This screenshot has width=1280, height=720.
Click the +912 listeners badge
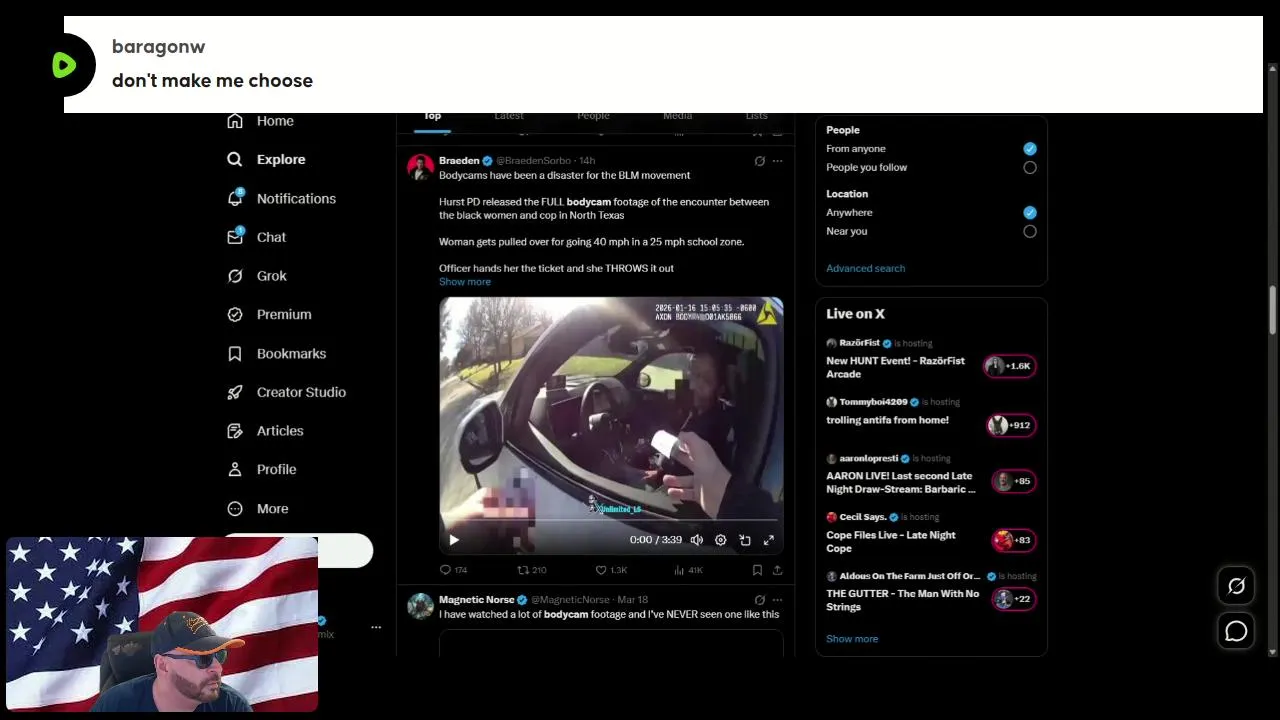click(1010, 425)
